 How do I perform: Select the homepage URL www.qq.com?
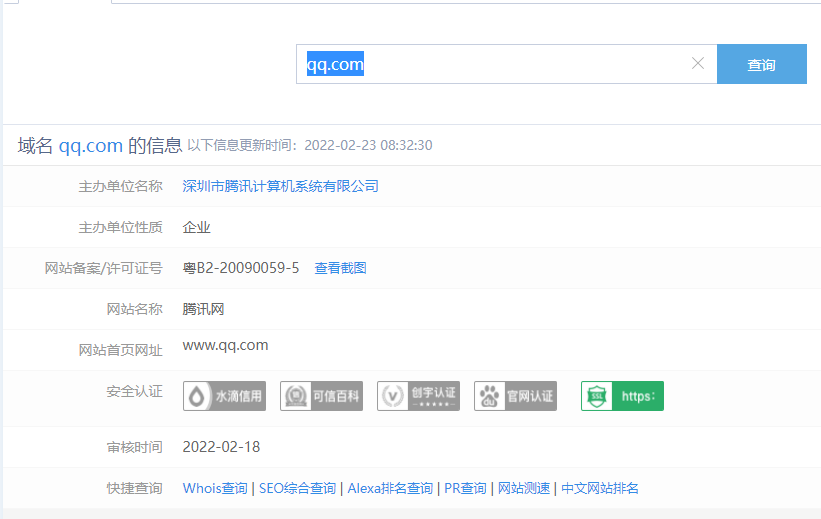225,345
